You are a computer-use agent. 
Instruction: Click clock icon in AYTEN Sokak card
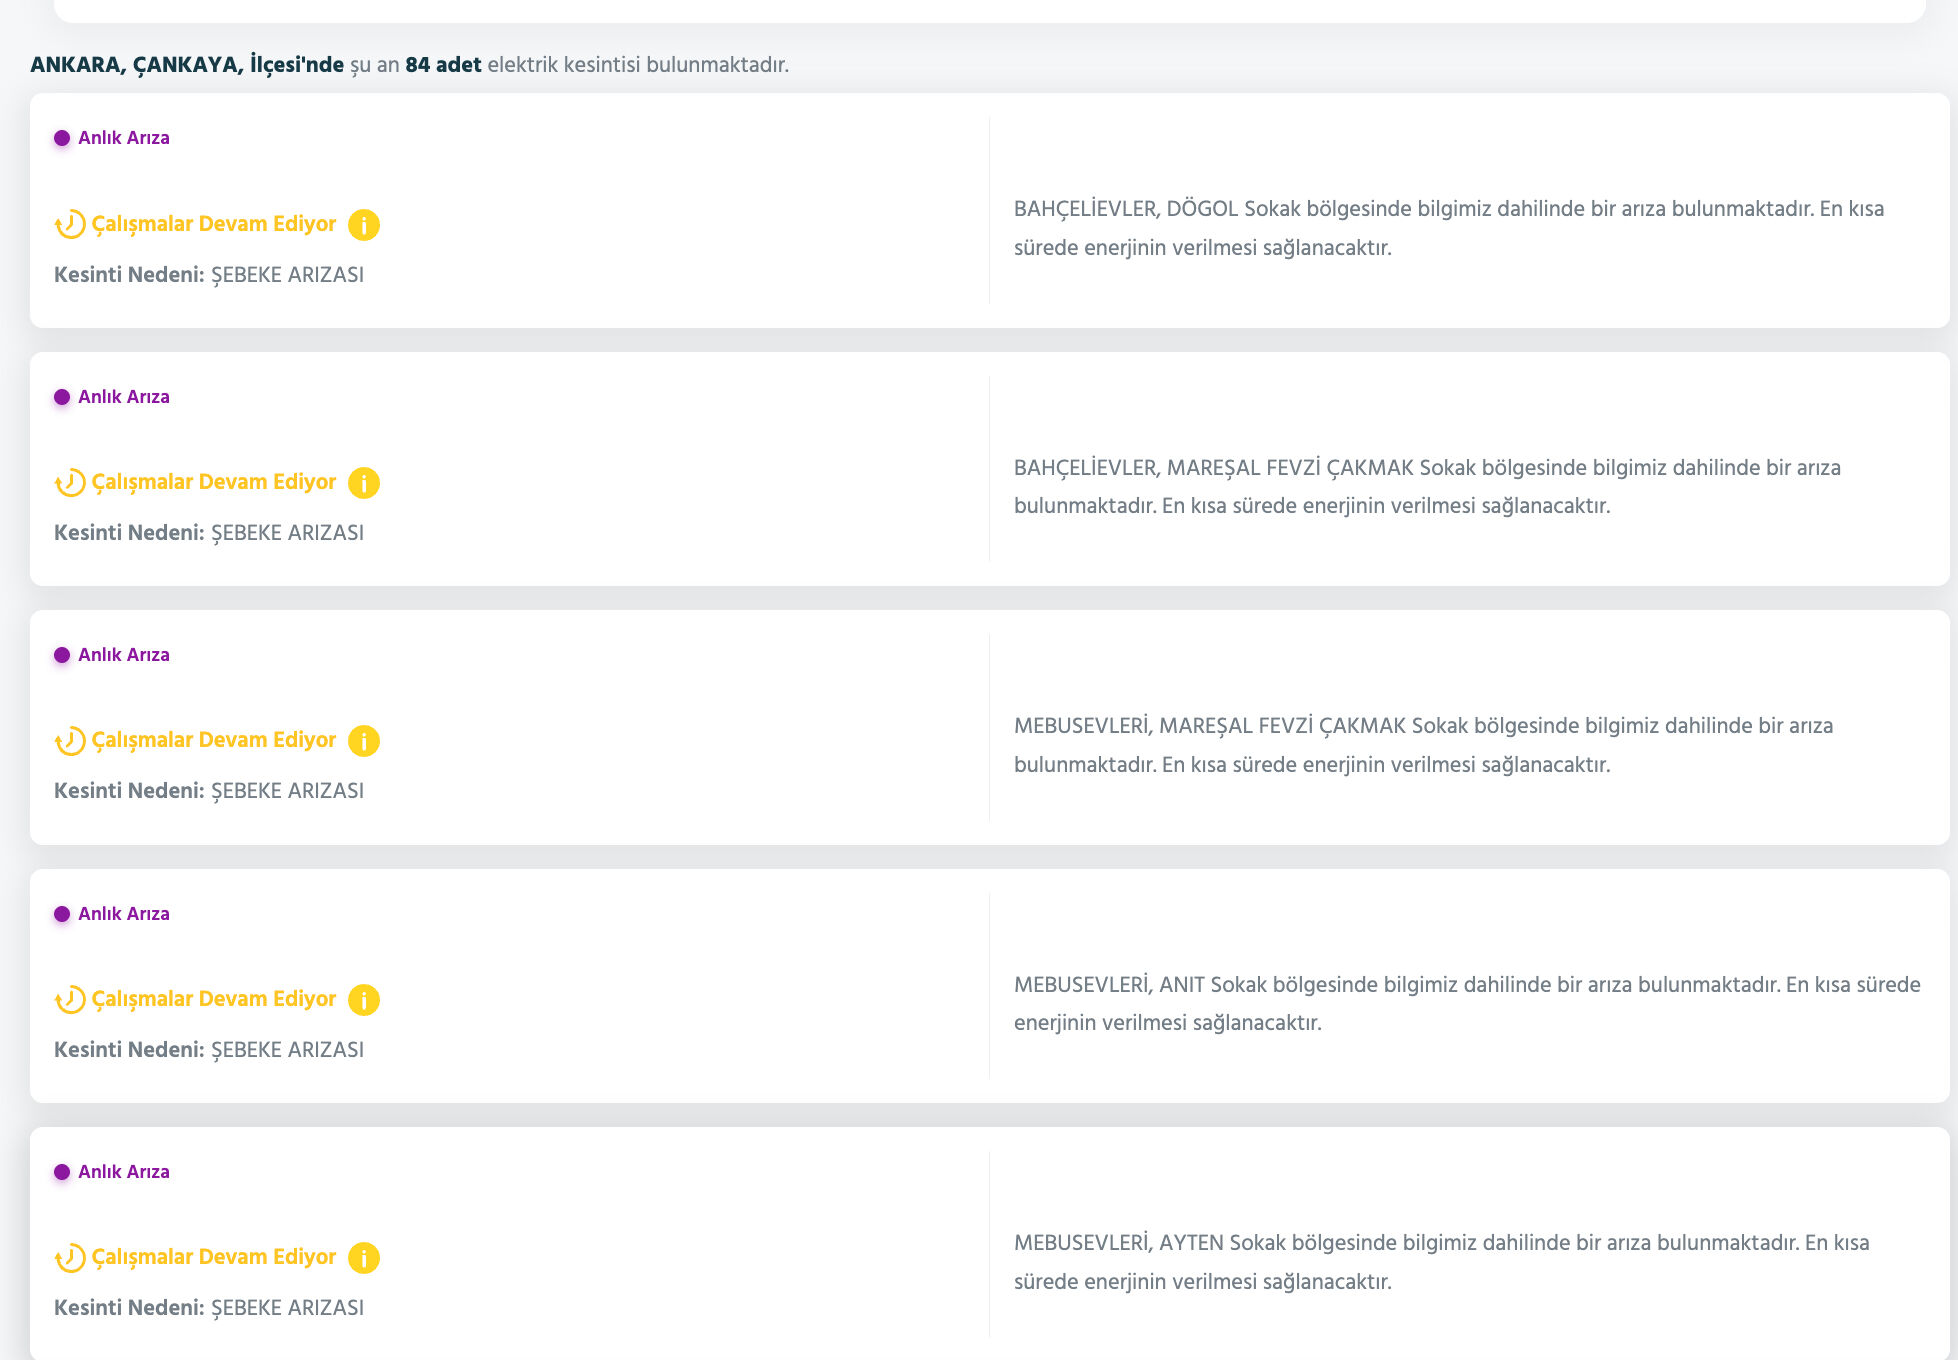(70, 1258)
